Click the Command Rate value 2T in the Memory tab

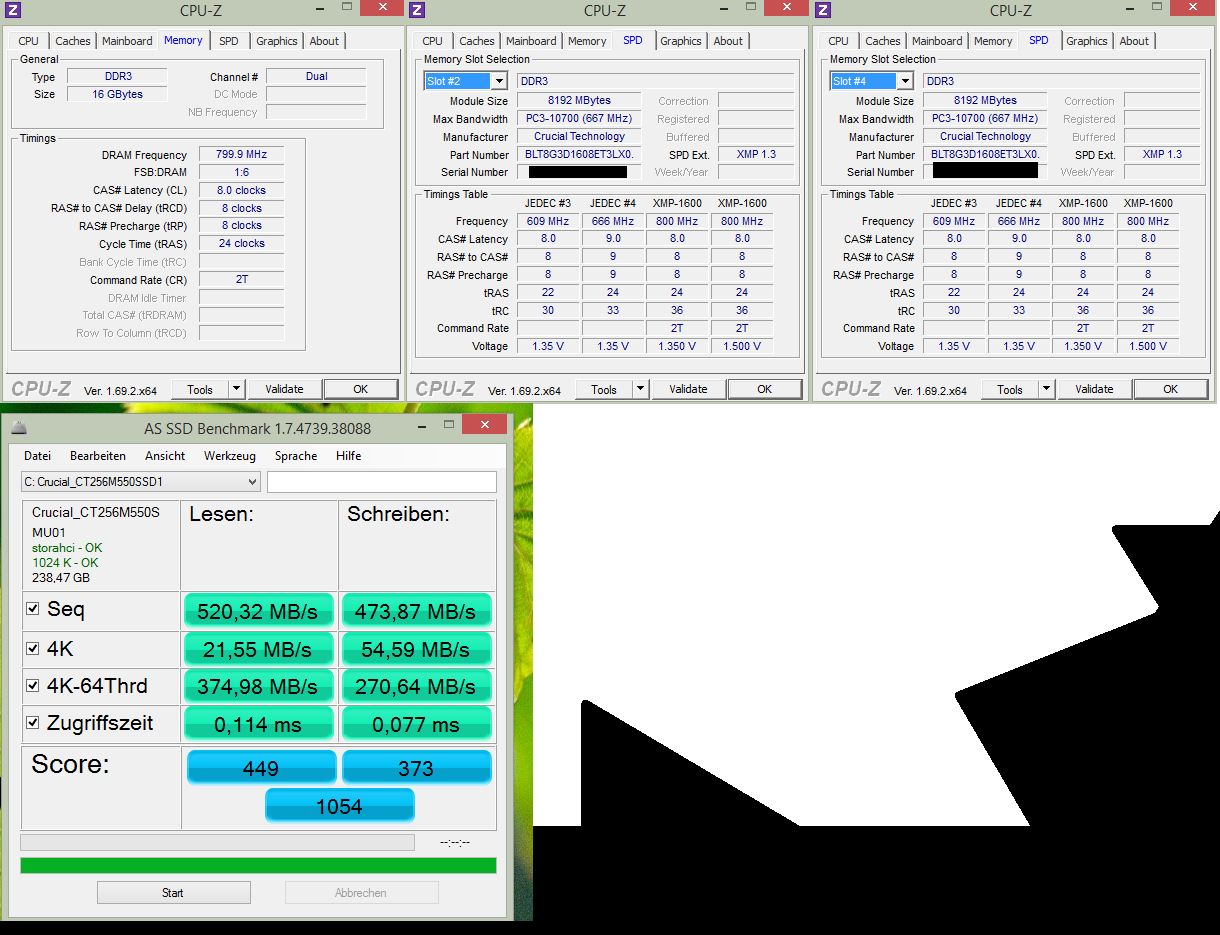pos(241,279)
